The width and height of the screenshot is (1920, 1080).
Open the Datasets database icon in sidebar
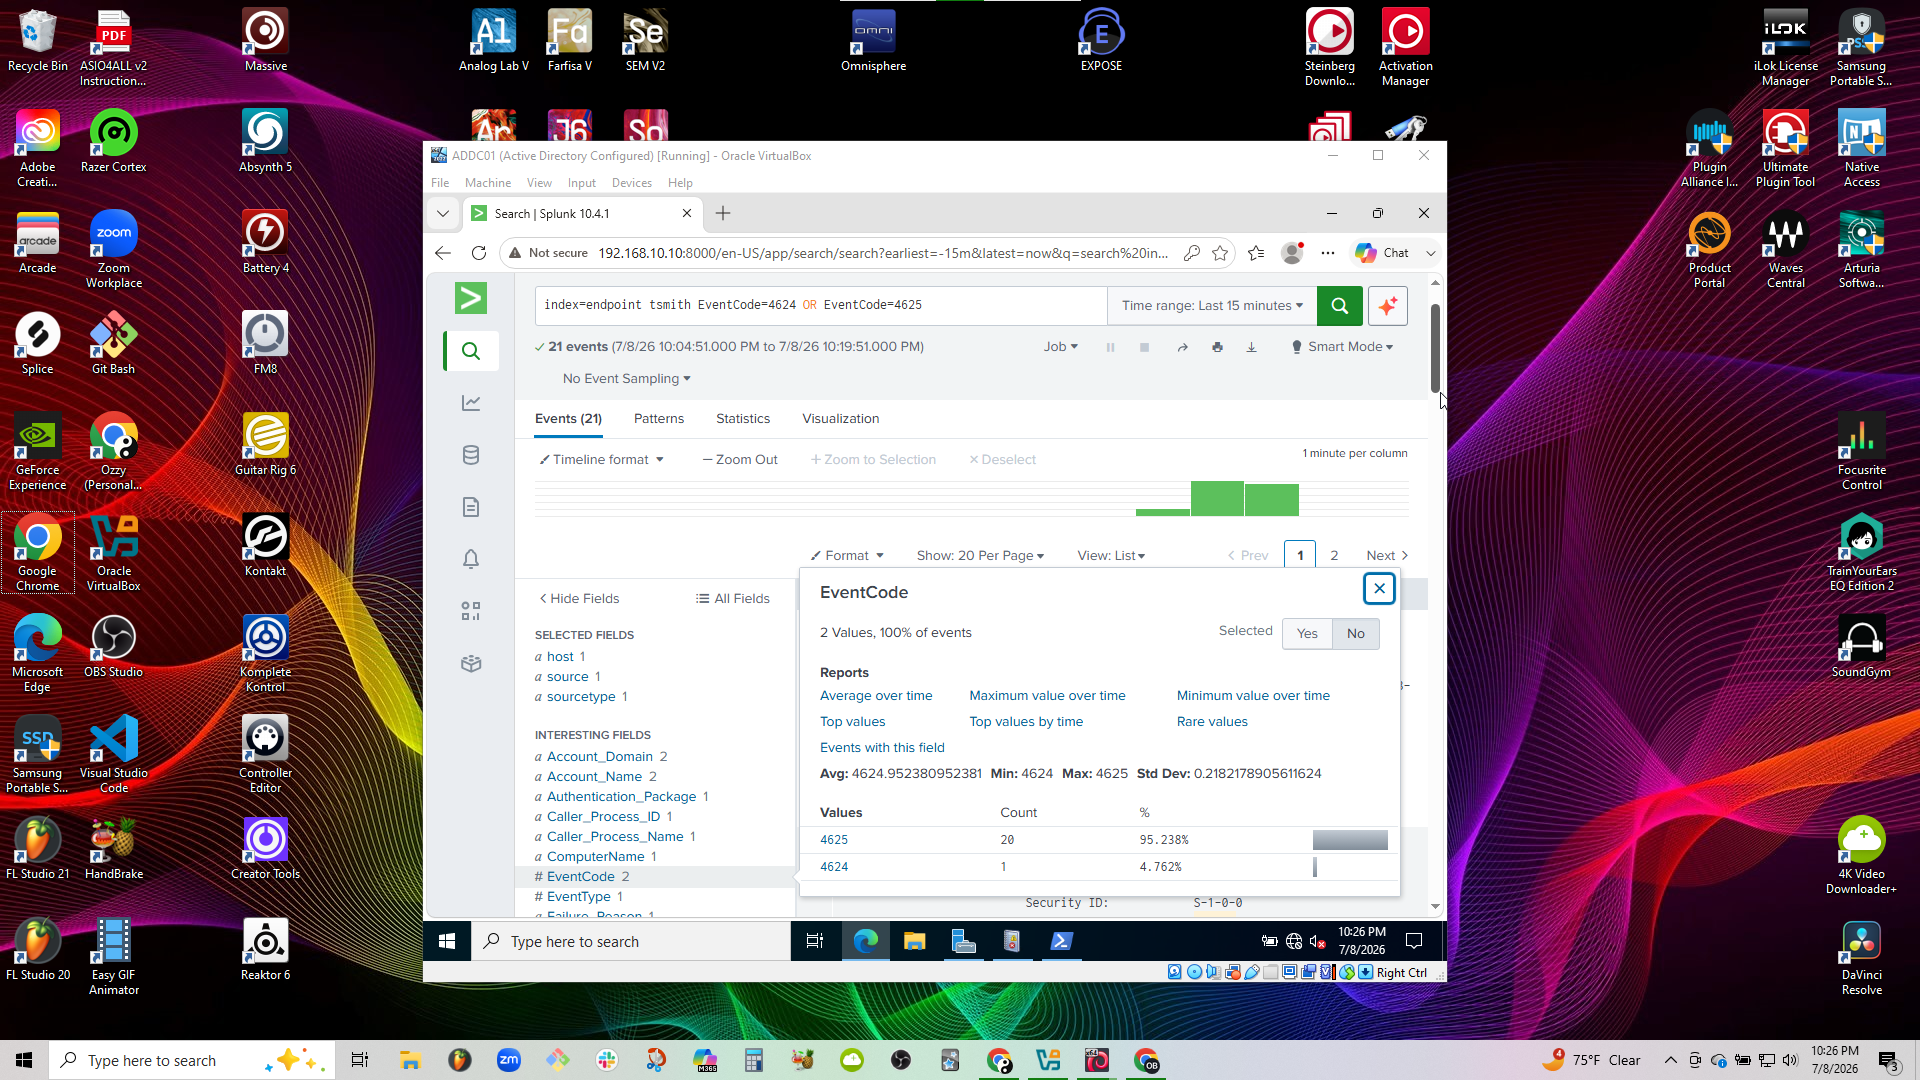pos(471,455)
